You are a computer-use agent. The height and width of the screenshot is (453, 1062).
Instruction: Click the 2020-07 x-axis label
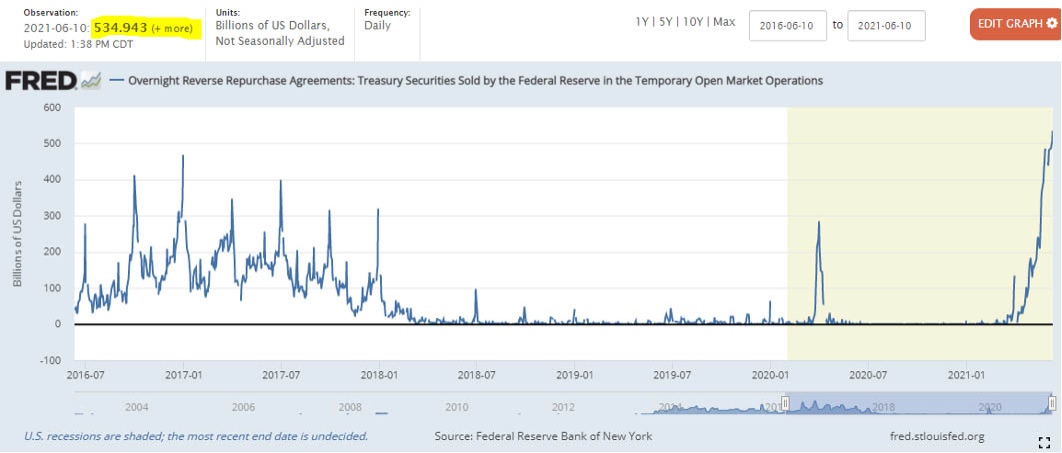pyautogui.click(x=868, y=374)
